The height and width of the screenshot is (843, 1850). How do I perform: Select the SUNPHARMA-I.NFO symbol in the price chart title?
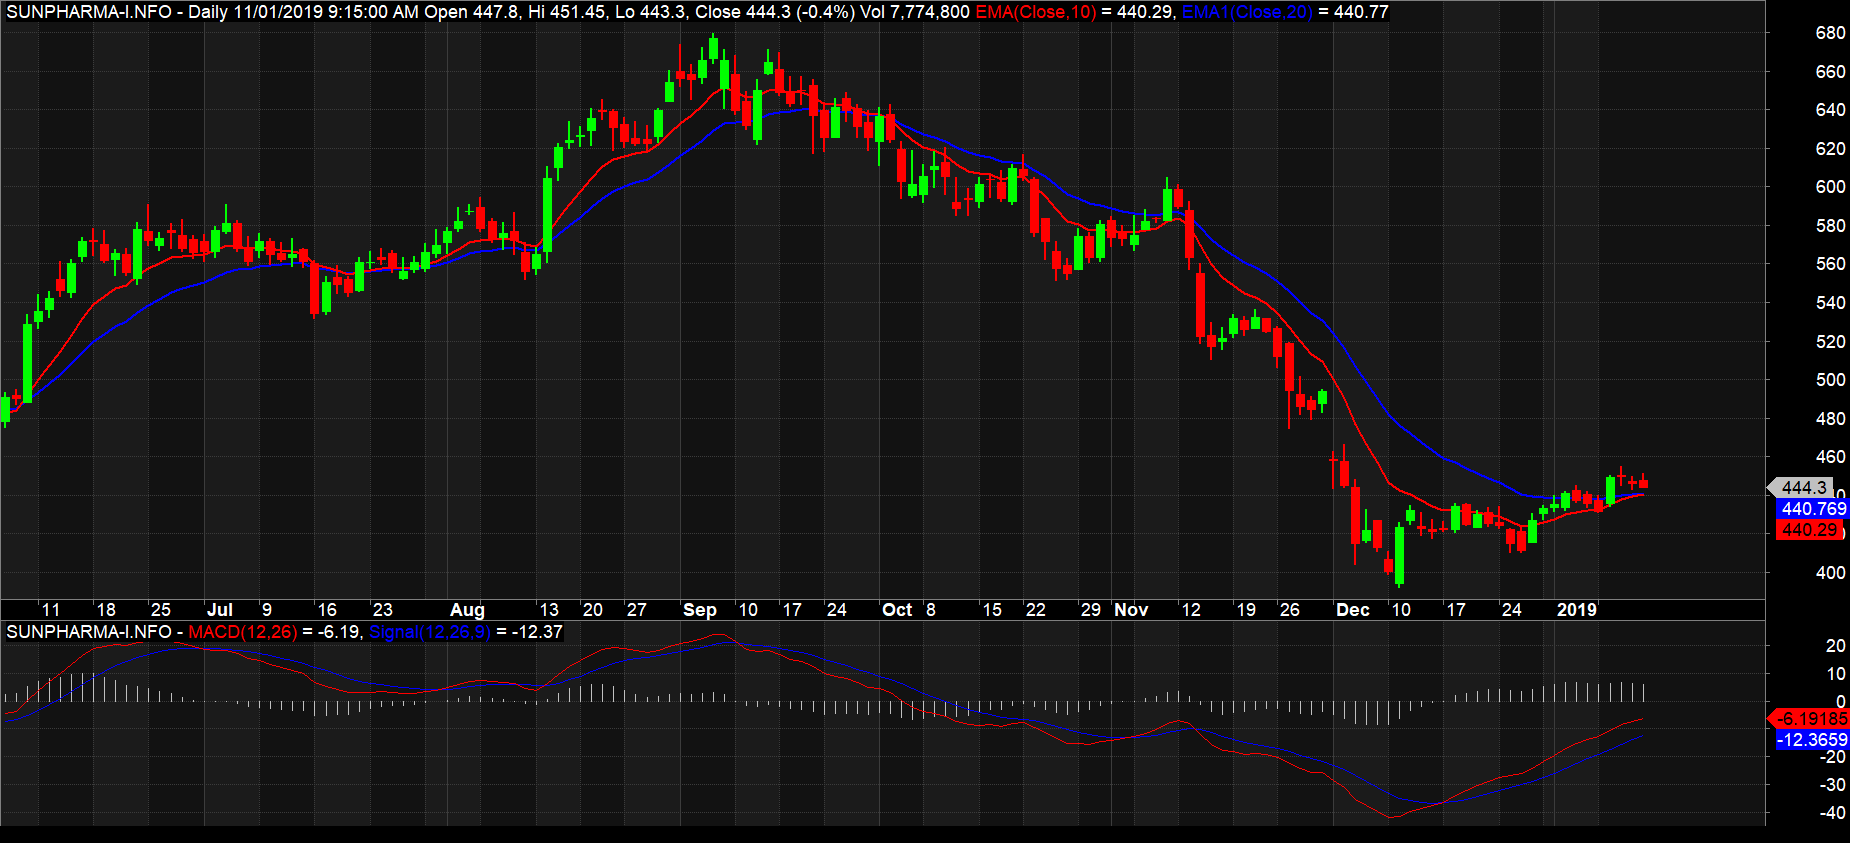point(89,12)
